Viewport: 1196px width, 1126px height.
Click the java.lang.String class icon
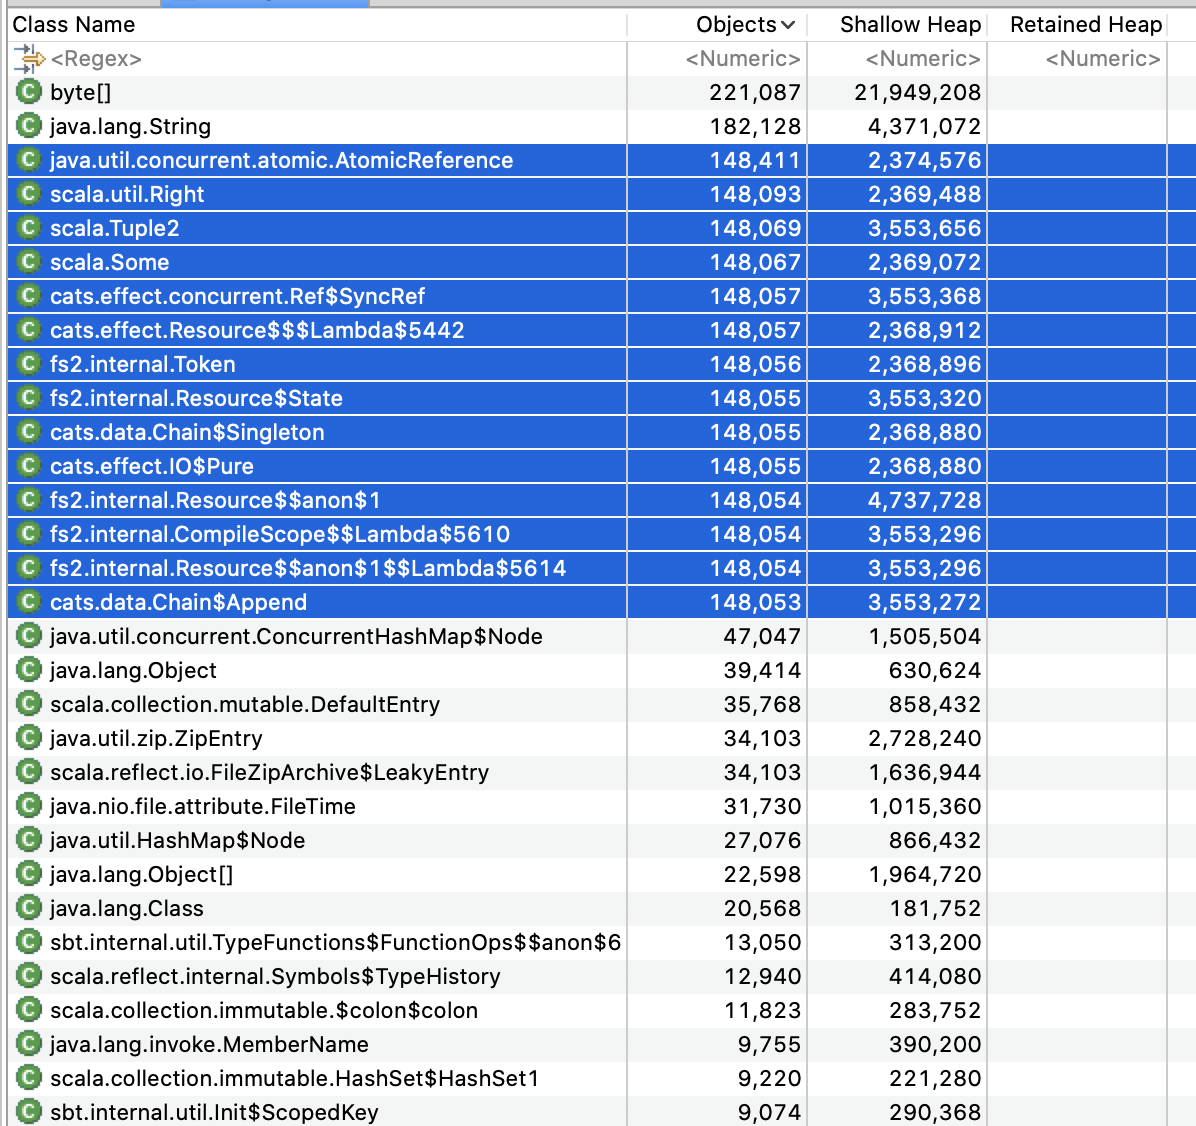pyautogui.click(x=29, y=126)
